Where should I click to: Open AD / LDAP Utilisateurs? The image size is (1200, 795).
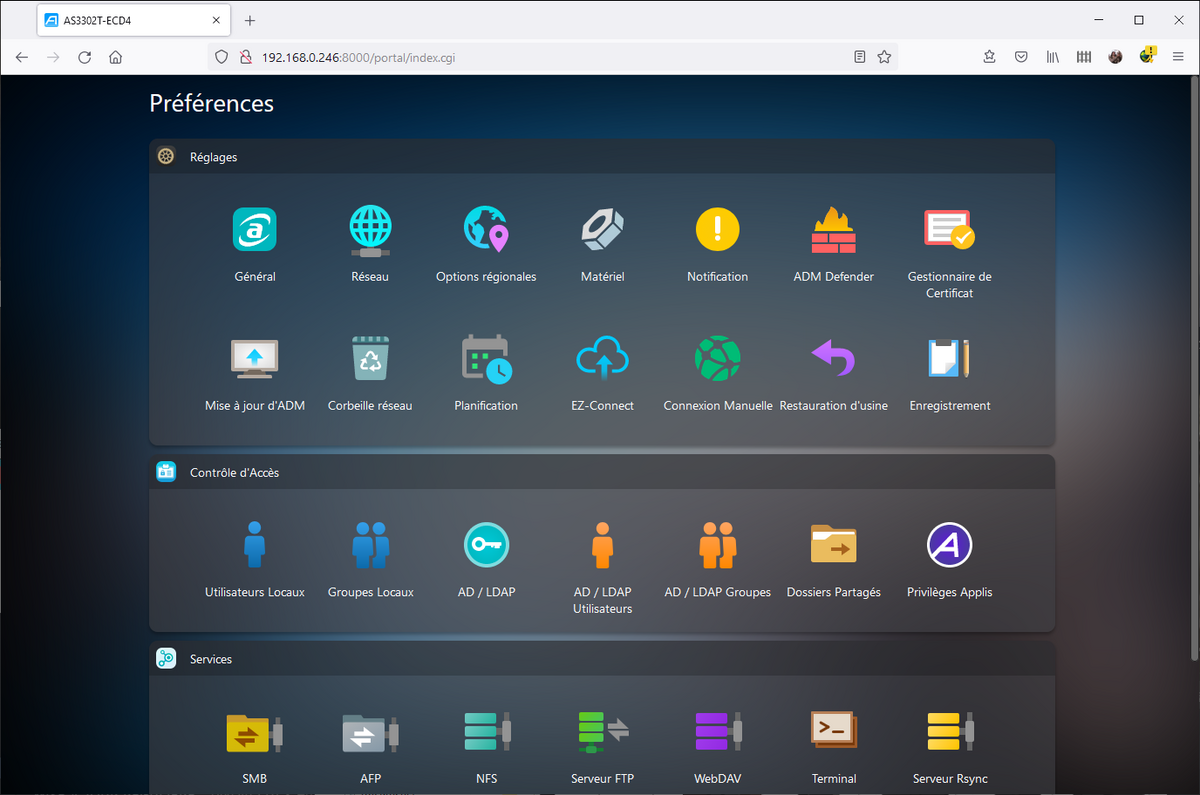point(602,545)
